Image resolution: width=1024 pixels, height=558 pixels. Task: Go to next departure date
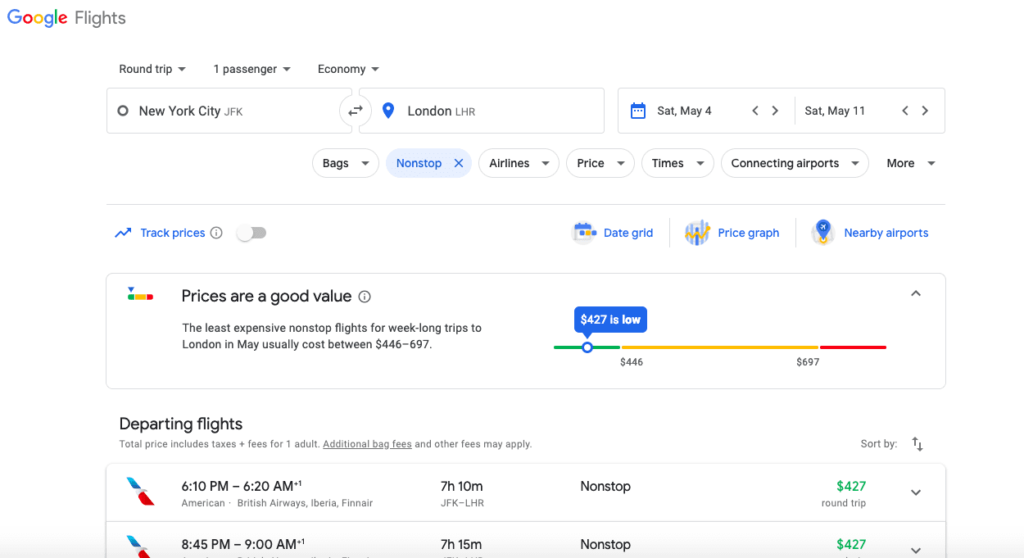click(775, 110)
